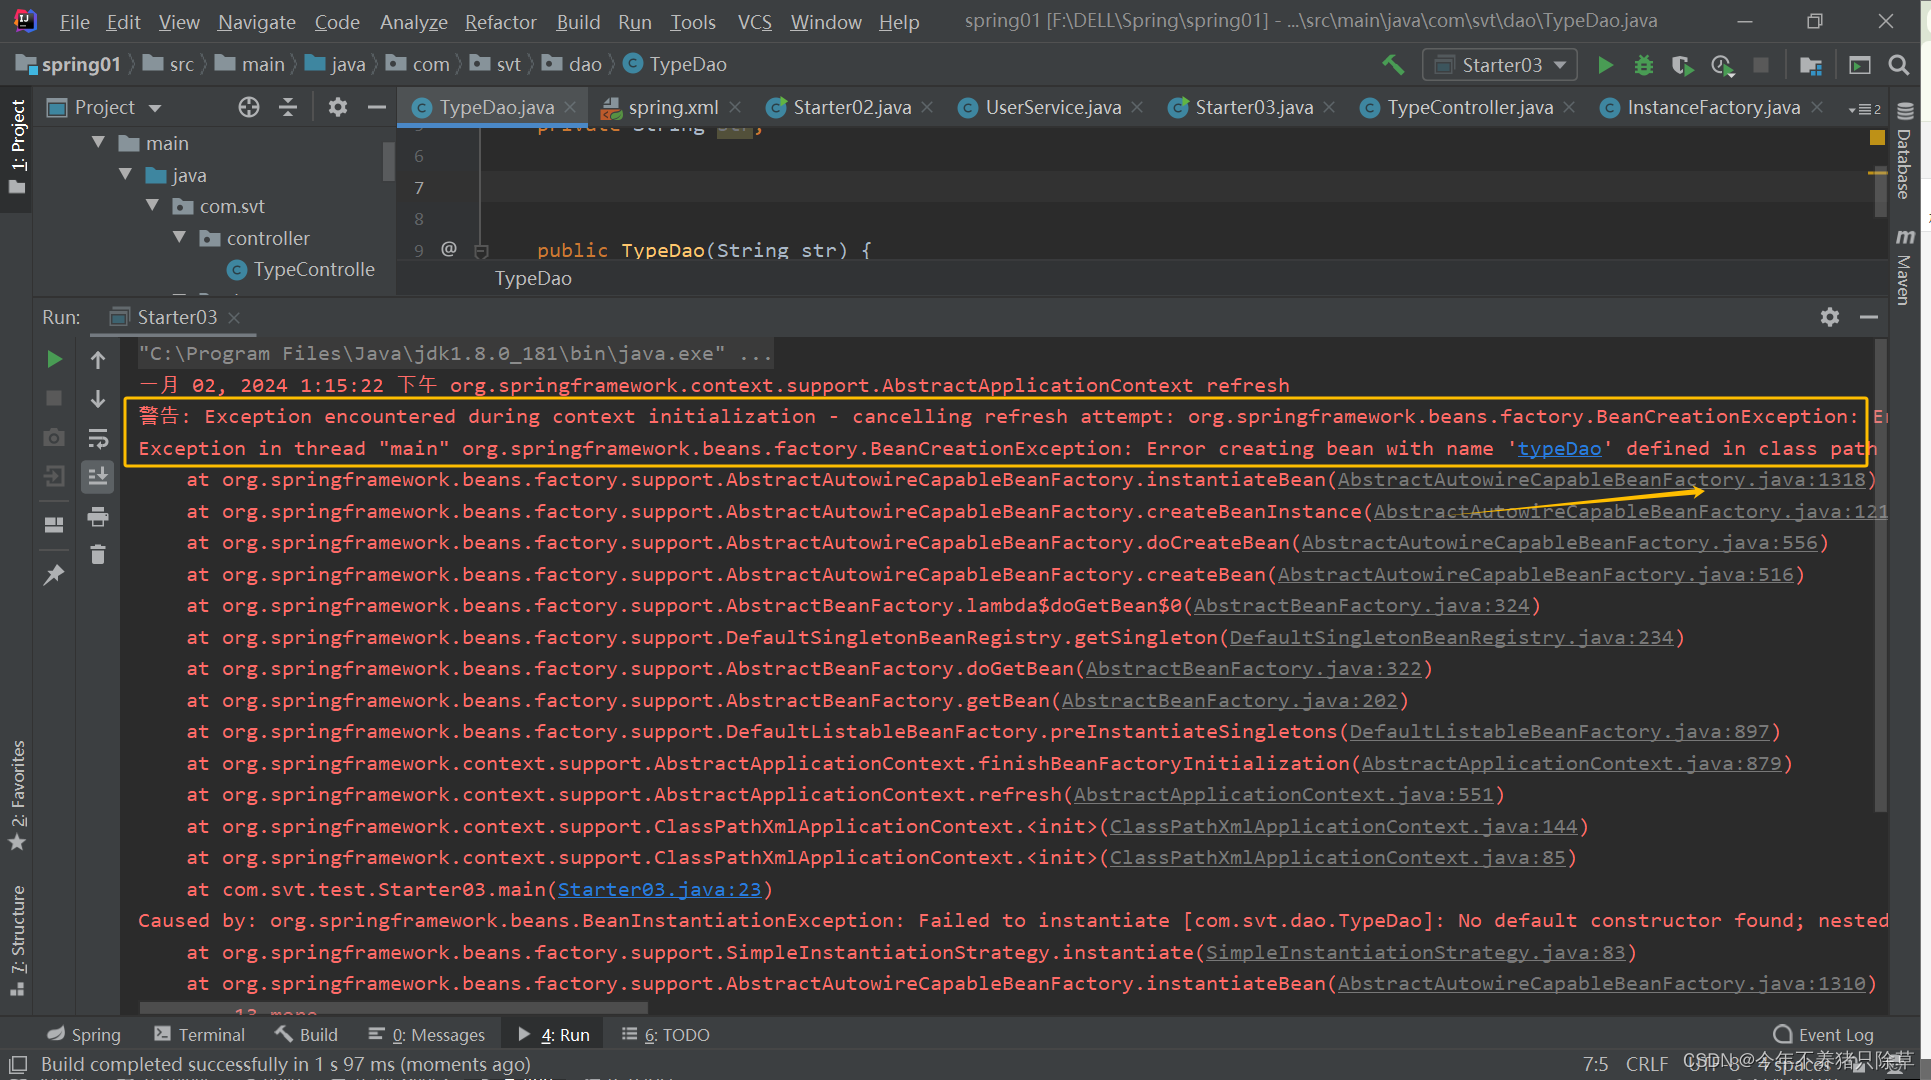1931x1080 pixels.
Task: Open Run panel settings gear
Action: [1830, 317]
